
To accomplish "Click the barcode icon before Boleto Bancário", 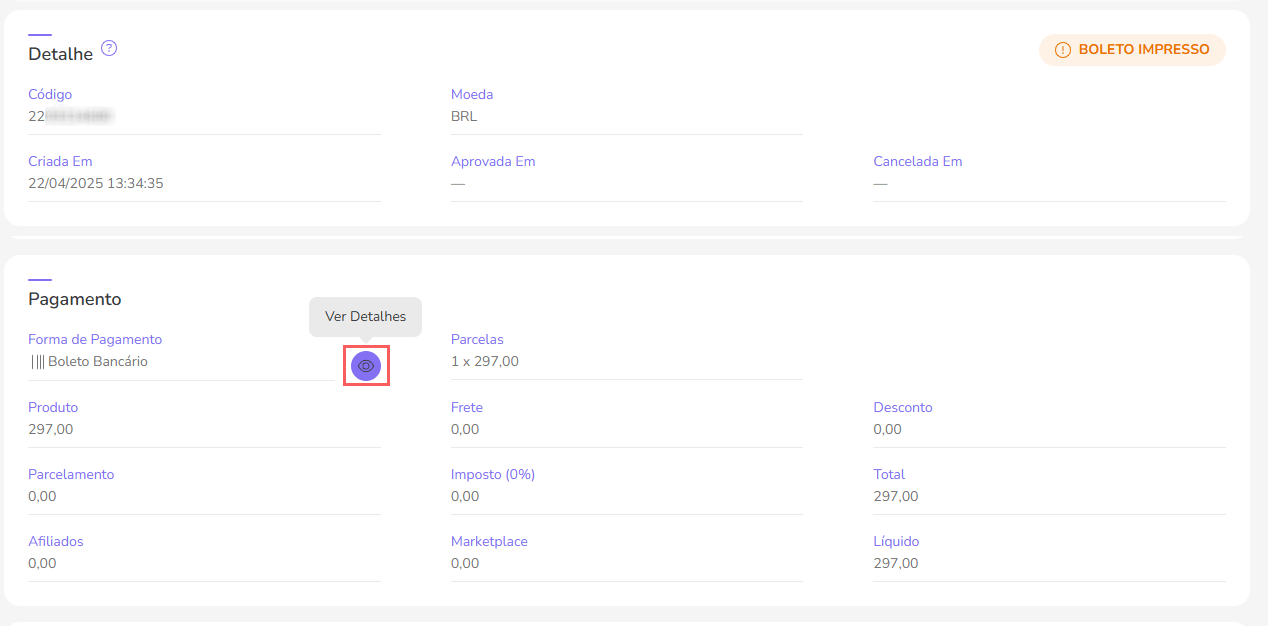I will click(x=37, y=362).
